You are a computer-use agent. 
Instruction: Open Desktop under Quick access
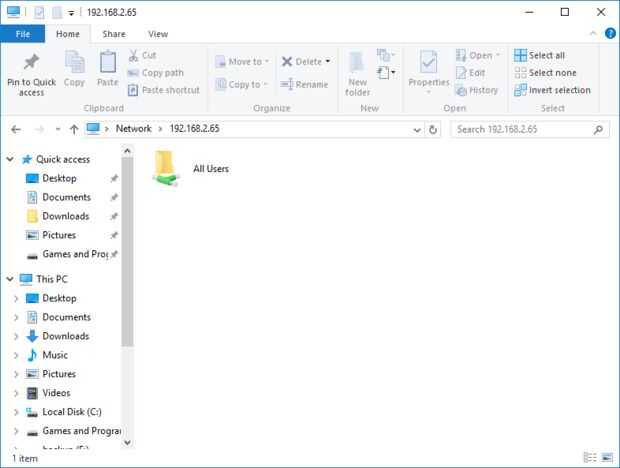(x=59, y=178)
